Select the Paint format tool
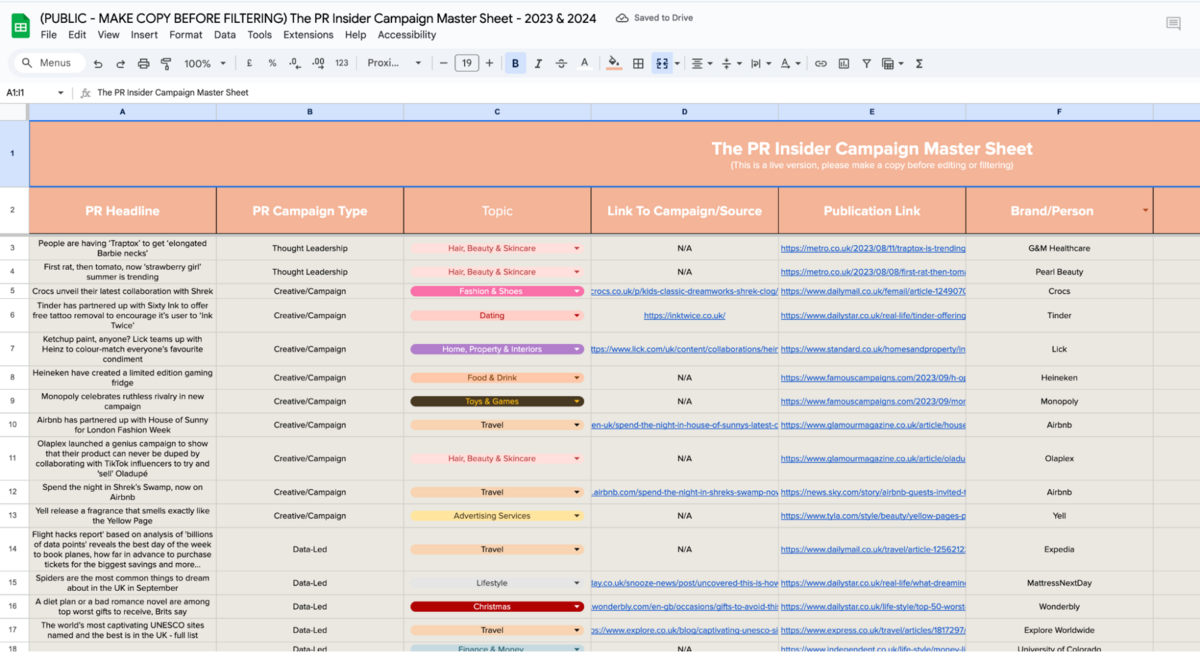The width and height of the screenshot is (1200, 652). pyautogui.click(x=166, y=63)
